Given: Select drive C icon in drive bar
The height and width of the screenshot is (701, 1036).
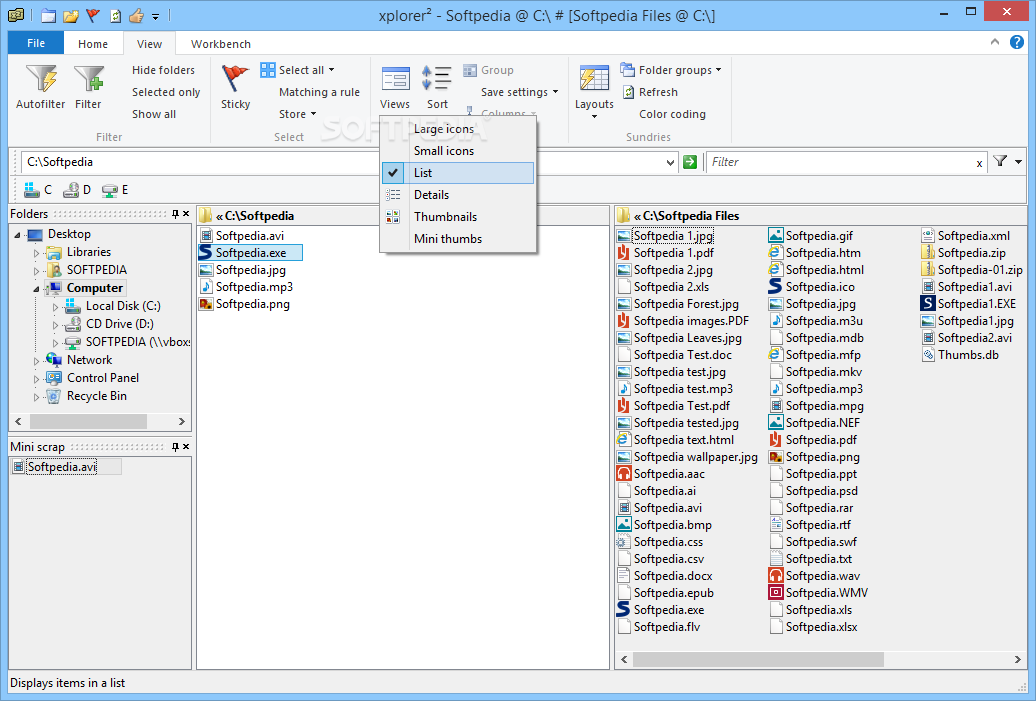Looking at the screenshot, I should tap(31, 190).
